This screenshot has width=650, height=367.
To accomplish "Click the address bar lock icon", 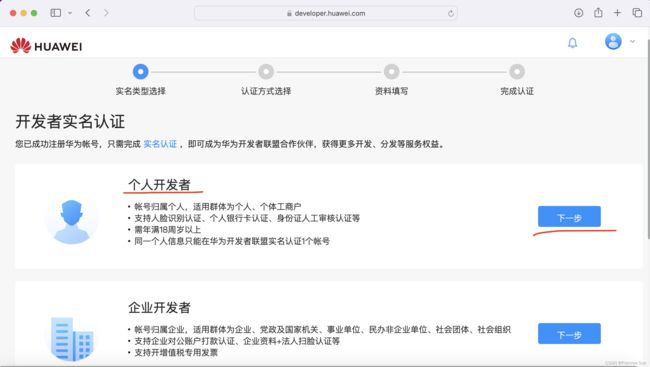I will tap(289, 13).
